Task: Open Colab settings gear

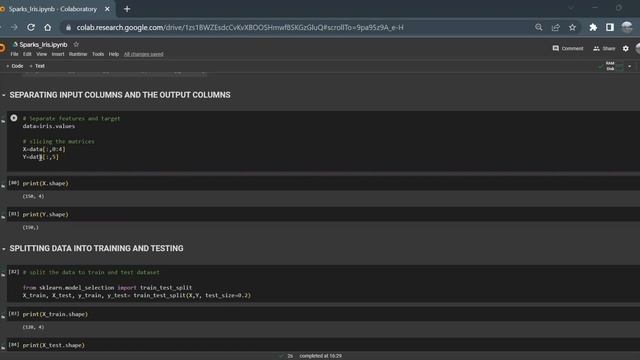Action: coord(626,49)
